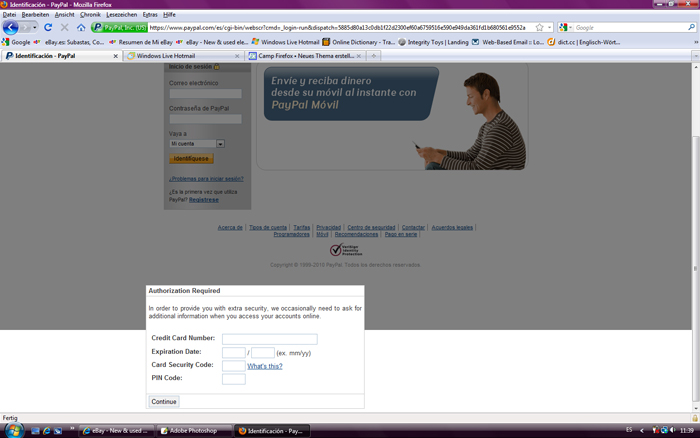The height and width of the screenshot is (438, 700).
Task: Open the back/forward history dropdown arrow
Action: [34, 28]
